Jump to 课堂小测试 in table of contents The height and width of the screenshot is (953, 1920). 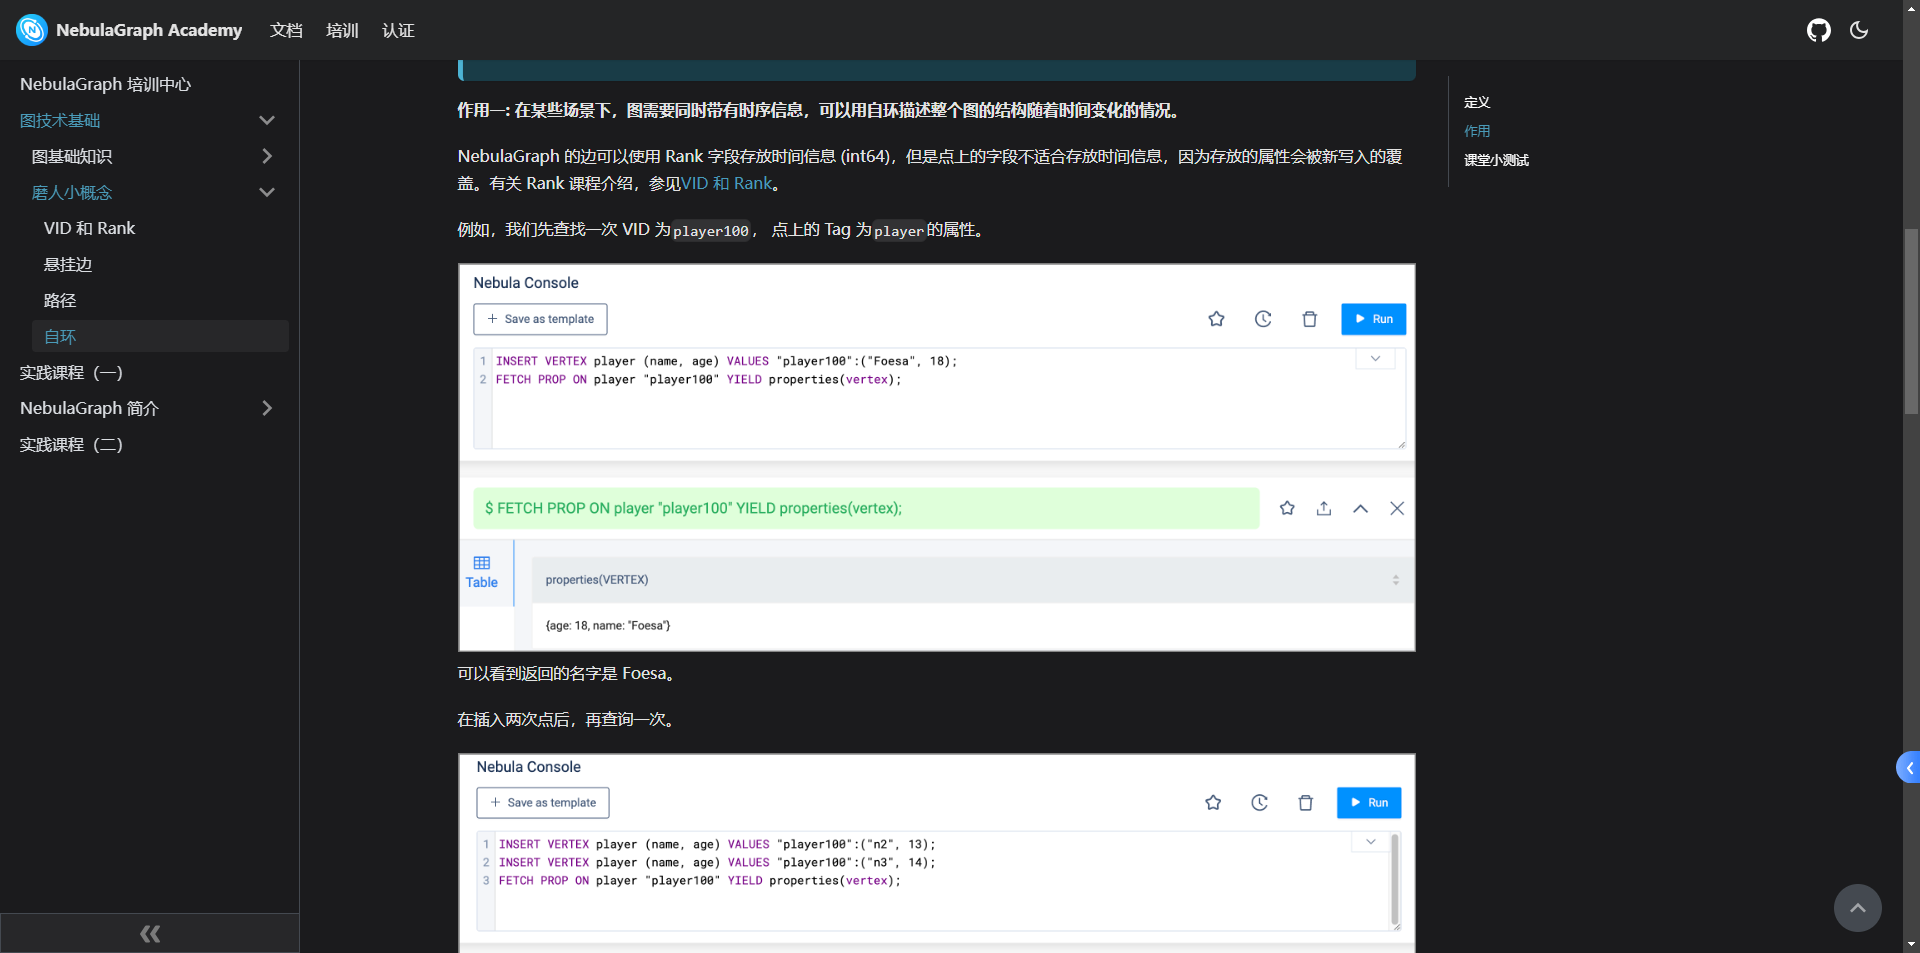pos(1496,160)
